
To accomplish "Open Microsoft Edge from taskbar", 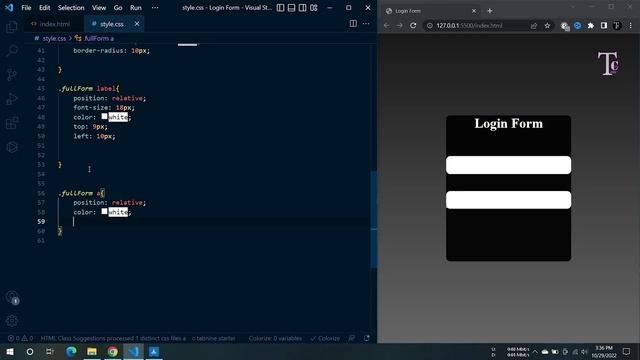I will (x=71, y=351).
